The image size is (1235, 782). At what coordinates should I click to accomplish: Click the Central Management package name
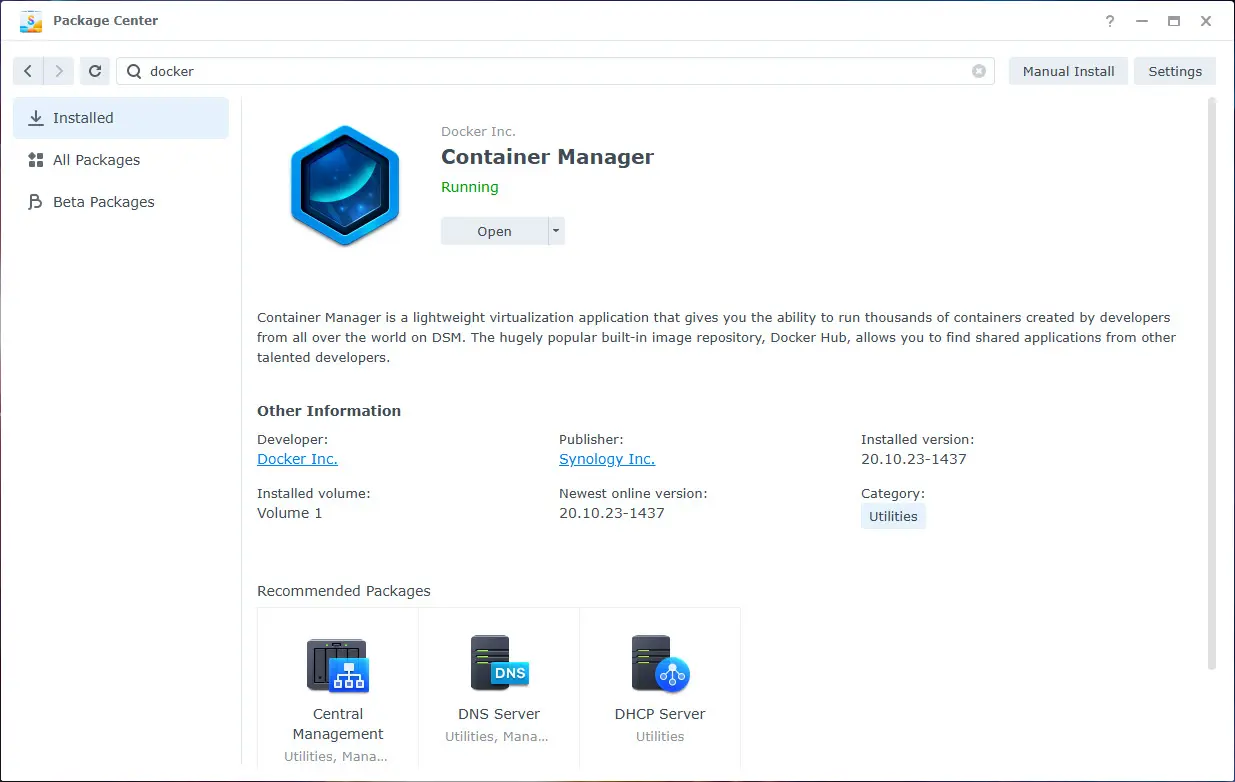coord(338,724)
